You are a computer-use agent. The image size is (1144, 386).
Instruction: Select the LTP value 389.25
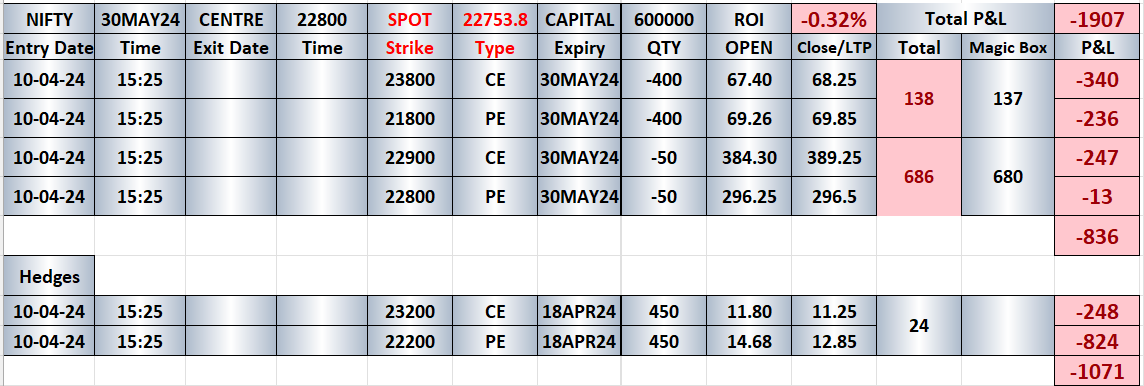tap(833, 157)
